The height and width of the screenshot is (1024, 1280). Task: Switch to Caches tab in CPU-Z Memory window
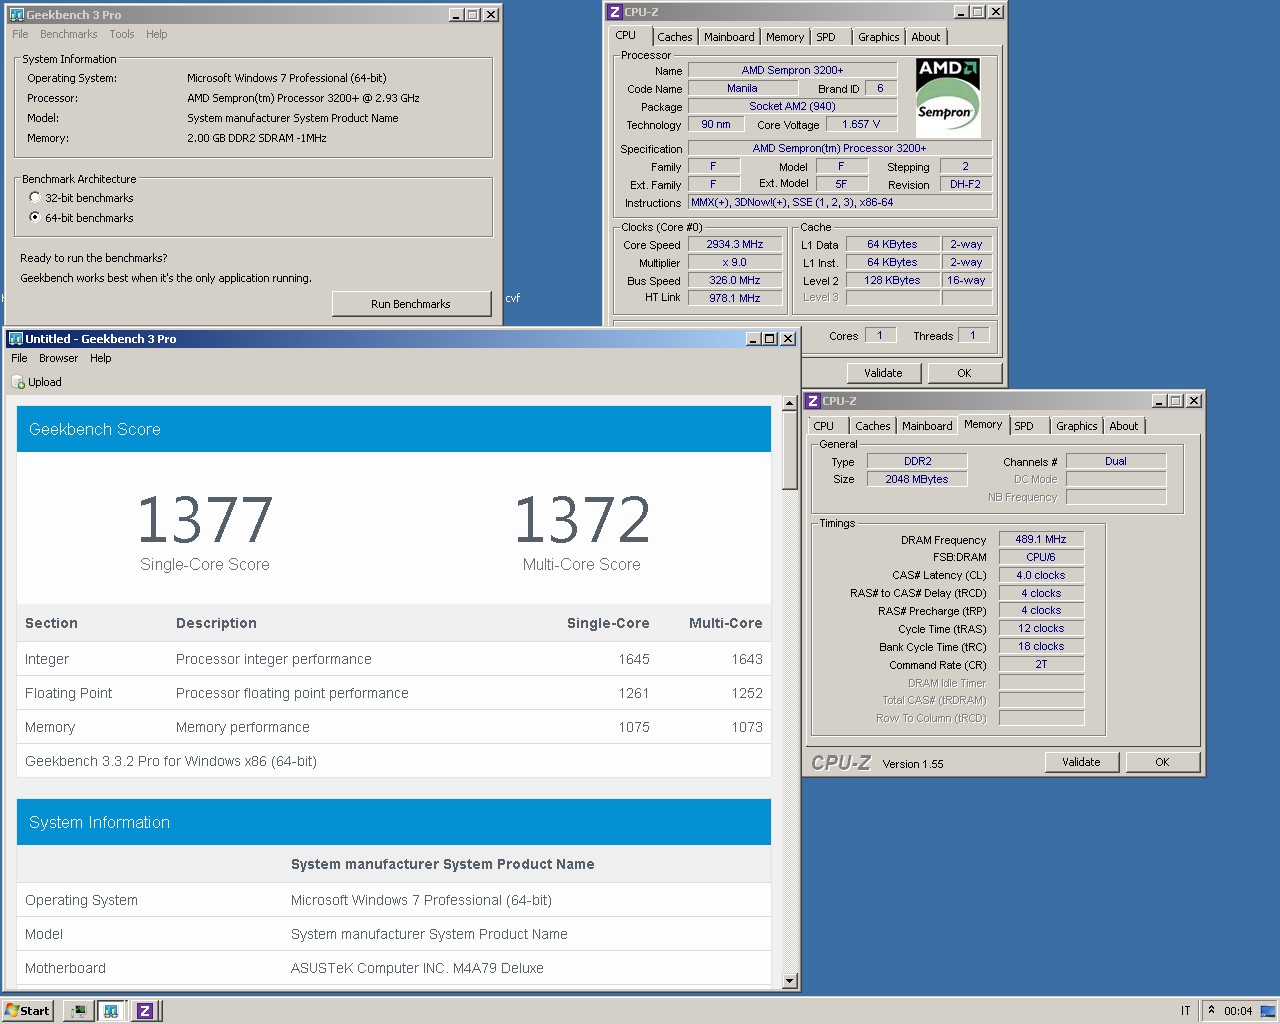pyautogui.click(x=873, y=426)
